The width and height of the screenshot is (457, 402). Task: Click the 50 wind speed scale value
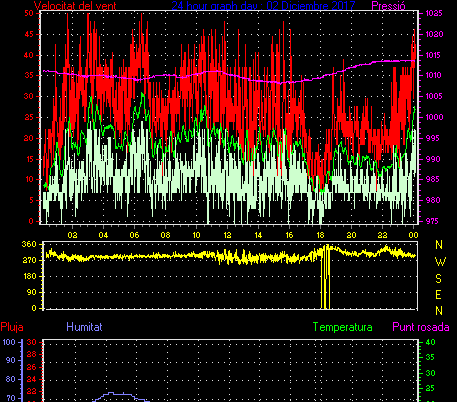[29, 13]
